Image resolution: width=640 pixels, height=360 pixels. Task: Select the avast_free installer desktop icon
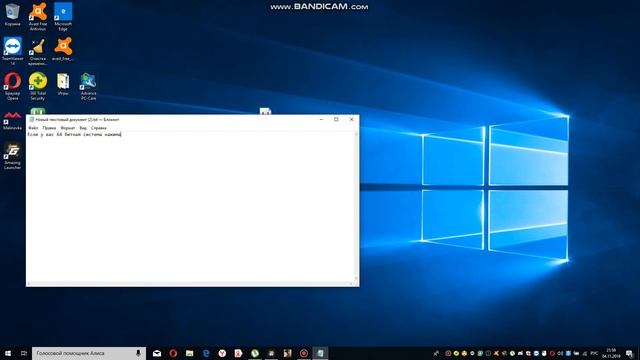point(63,48)
